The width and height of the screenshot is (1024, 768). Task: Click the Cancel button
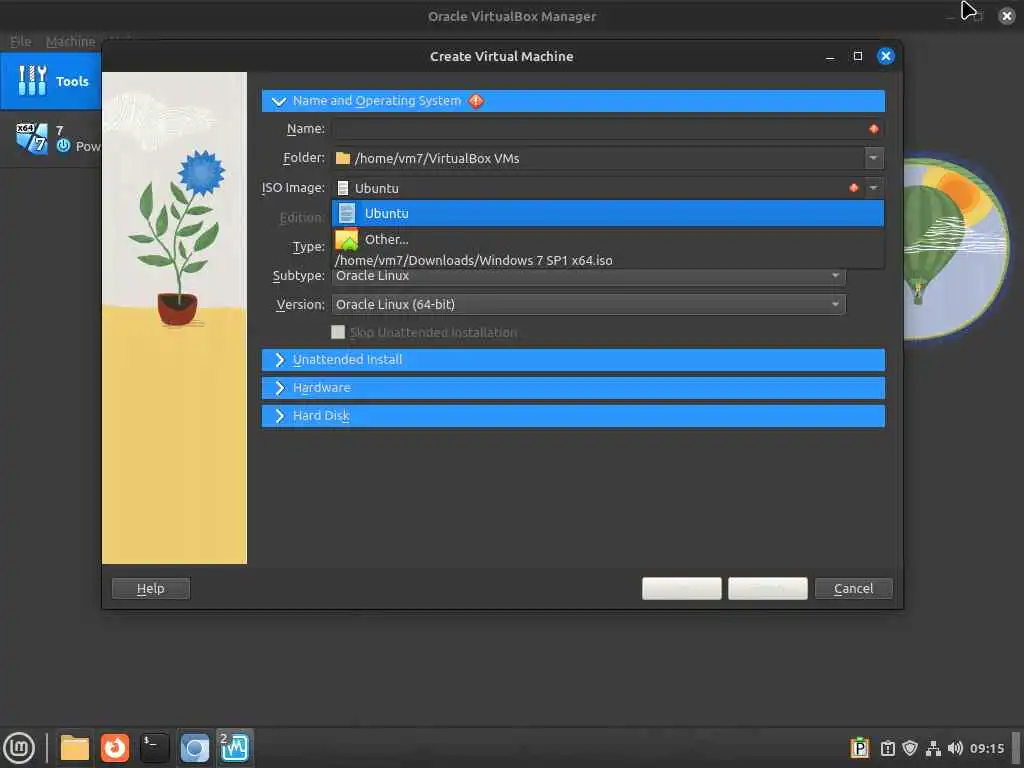click(853, 588)
